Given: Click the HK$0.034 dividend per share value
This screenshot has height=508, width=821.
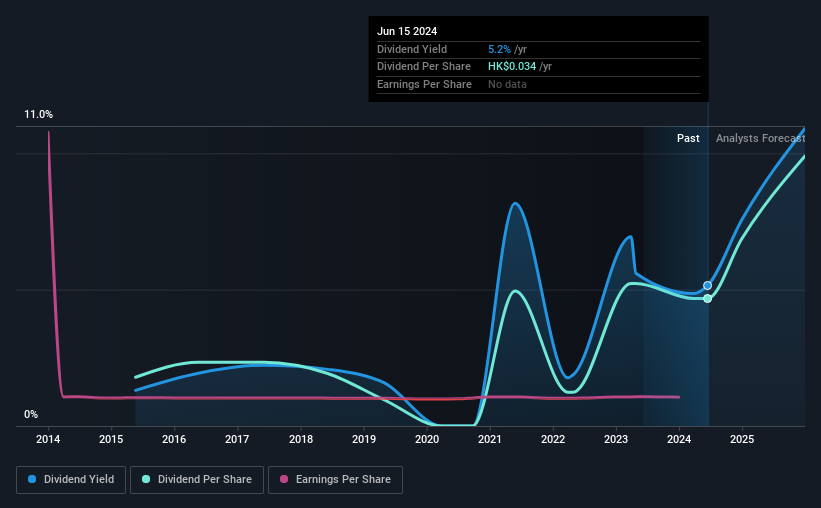Looking at the screenshot, I should point(512,67).
